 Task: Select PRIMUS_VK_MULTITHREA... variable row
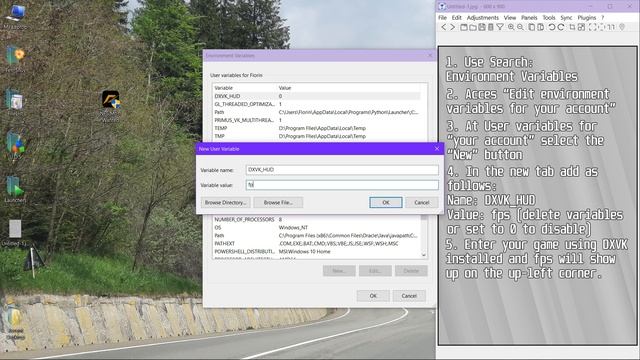[x=317, y=120]
